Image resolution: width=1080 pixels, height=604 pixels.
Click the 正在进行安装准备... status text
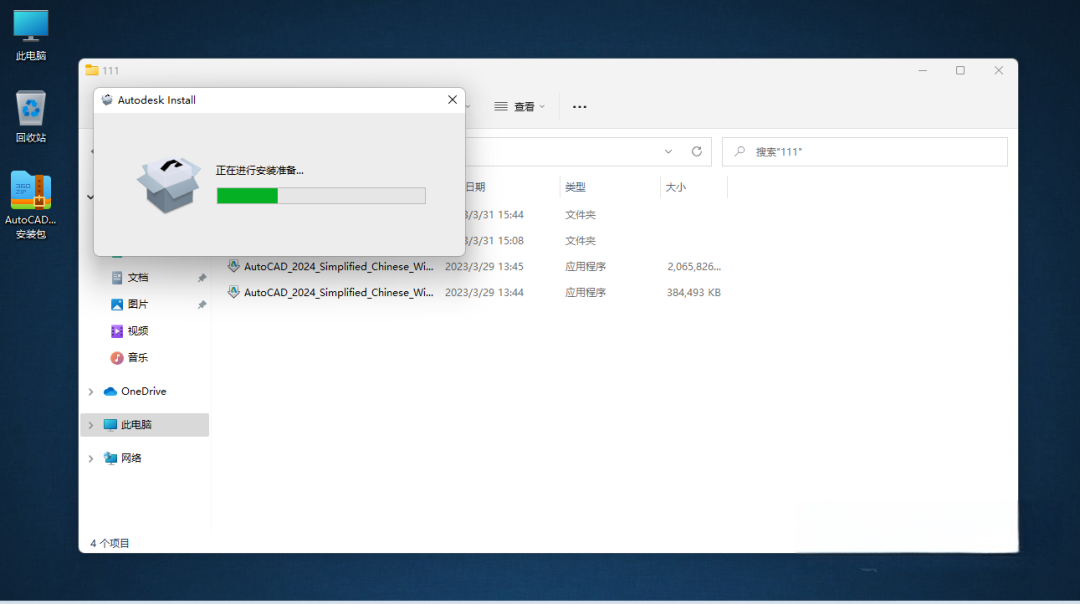point(260,170)
